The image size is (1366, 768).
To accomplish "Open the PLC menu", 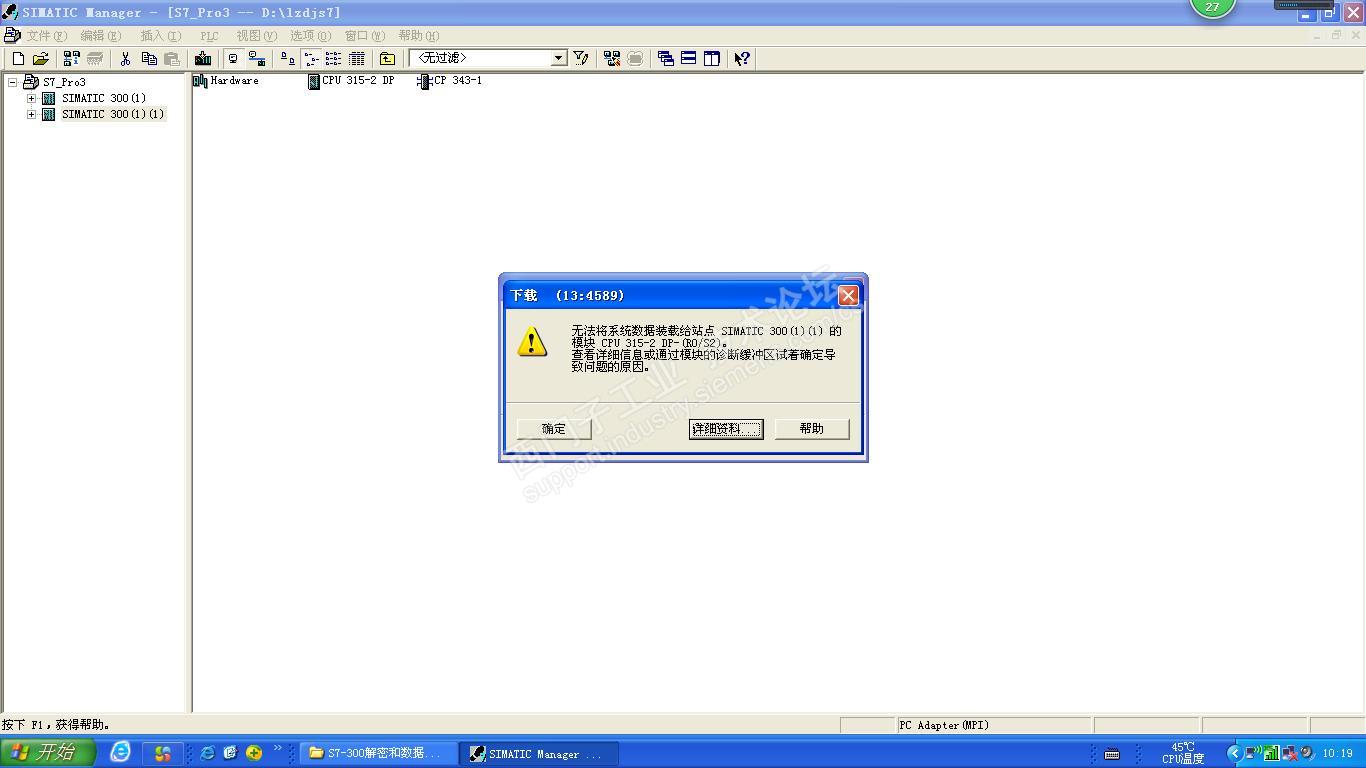I will point(209,36).
